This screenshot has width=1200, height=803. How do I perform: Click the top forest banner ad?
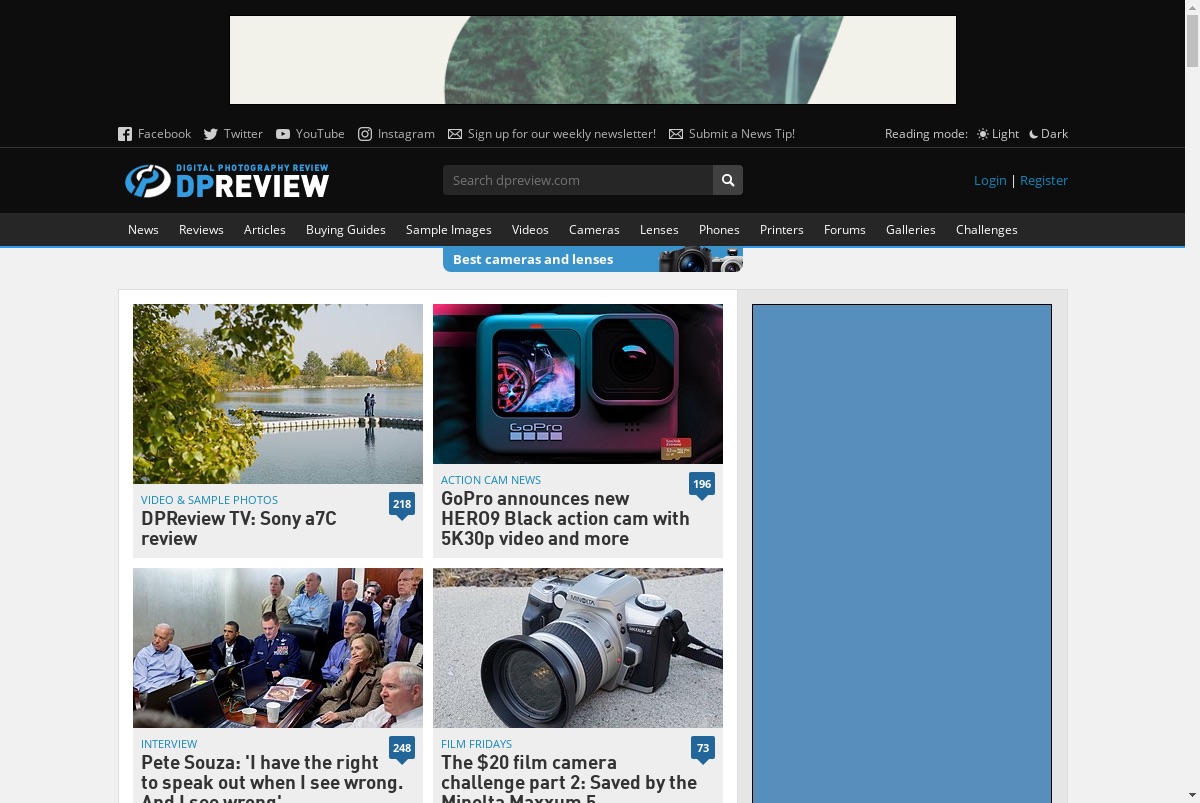593,60
